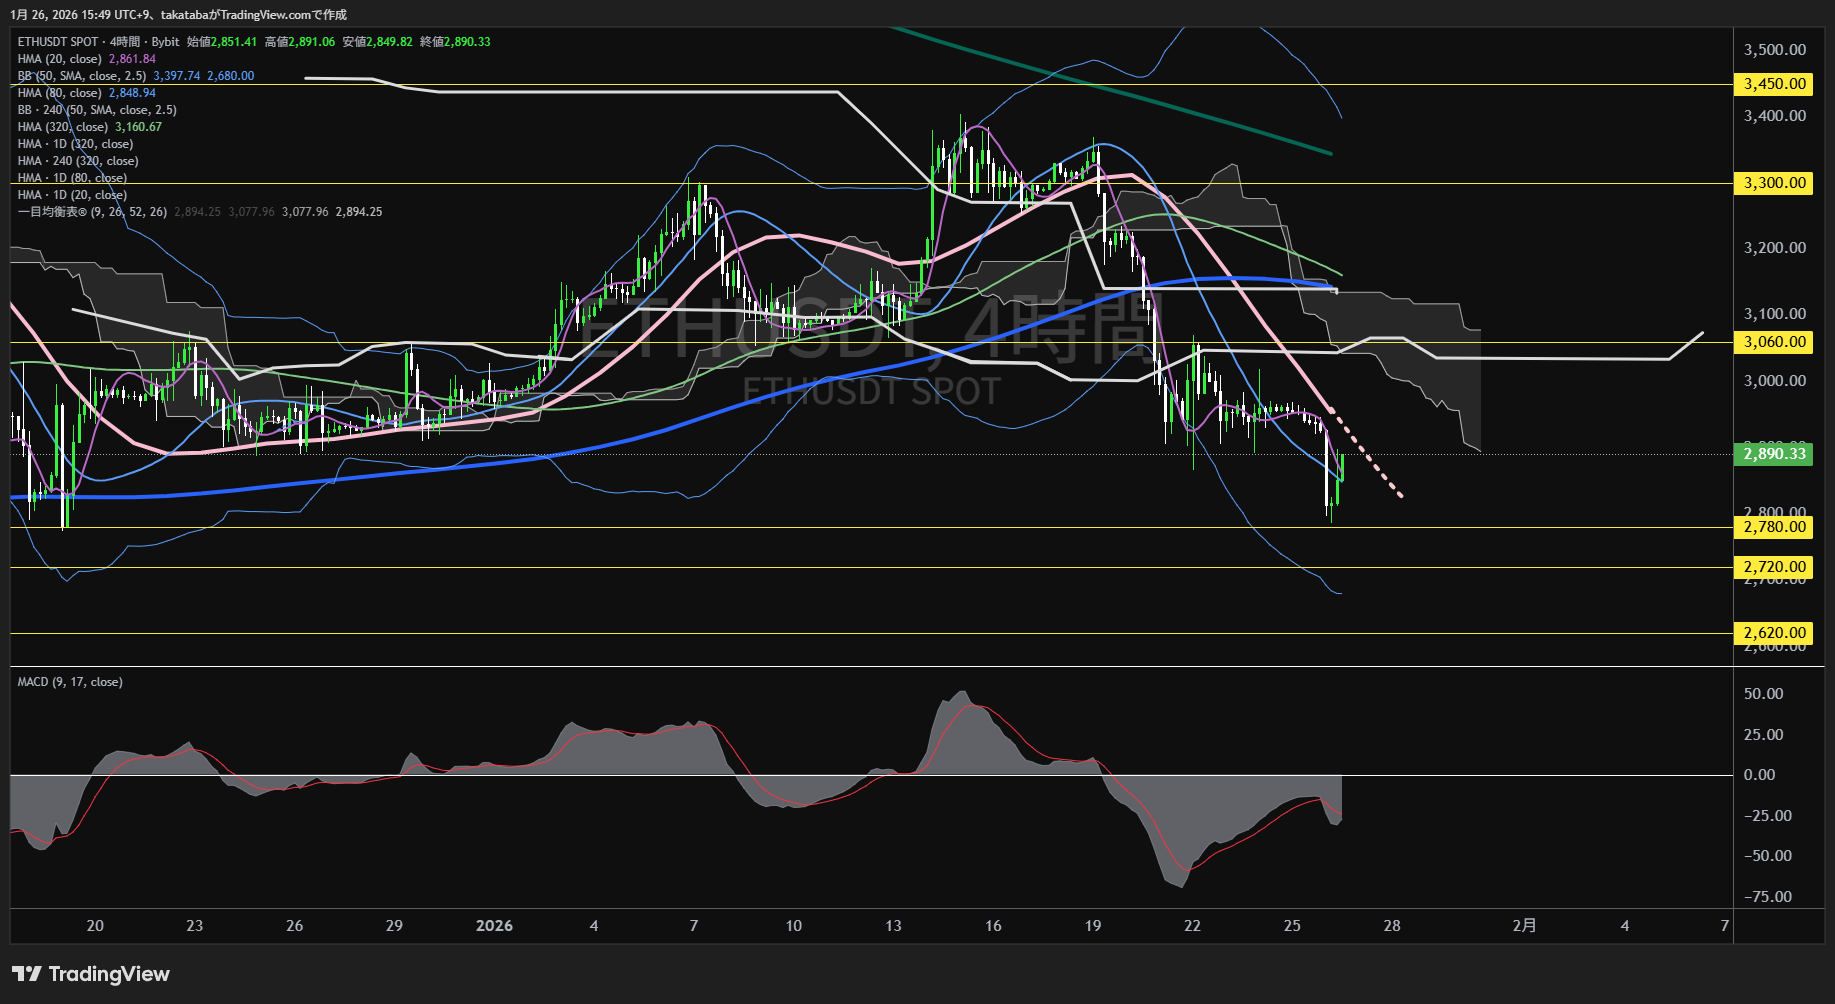Image resolution: width=1835 pixels, height=1004 pixels.
Task: Open the Ichimoku (9, 26, 52, 26) legend
Action: coord(92,212)
